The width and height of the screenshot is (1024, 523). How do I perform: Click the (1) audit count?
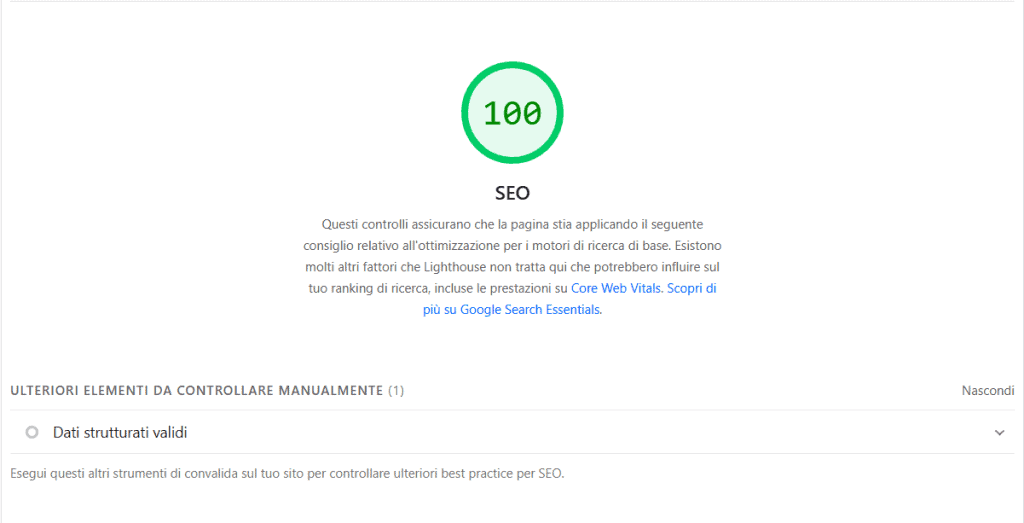point(396,390)
